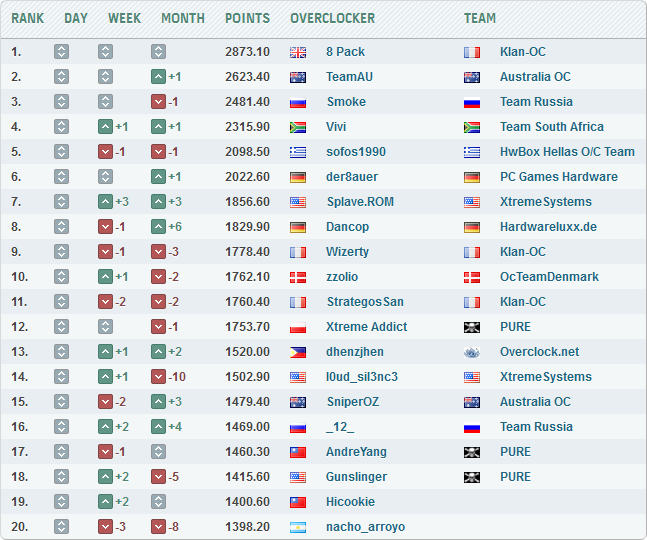
Task: Select the Greek flag icon beside sofos1990
Action: coord(298,152)
